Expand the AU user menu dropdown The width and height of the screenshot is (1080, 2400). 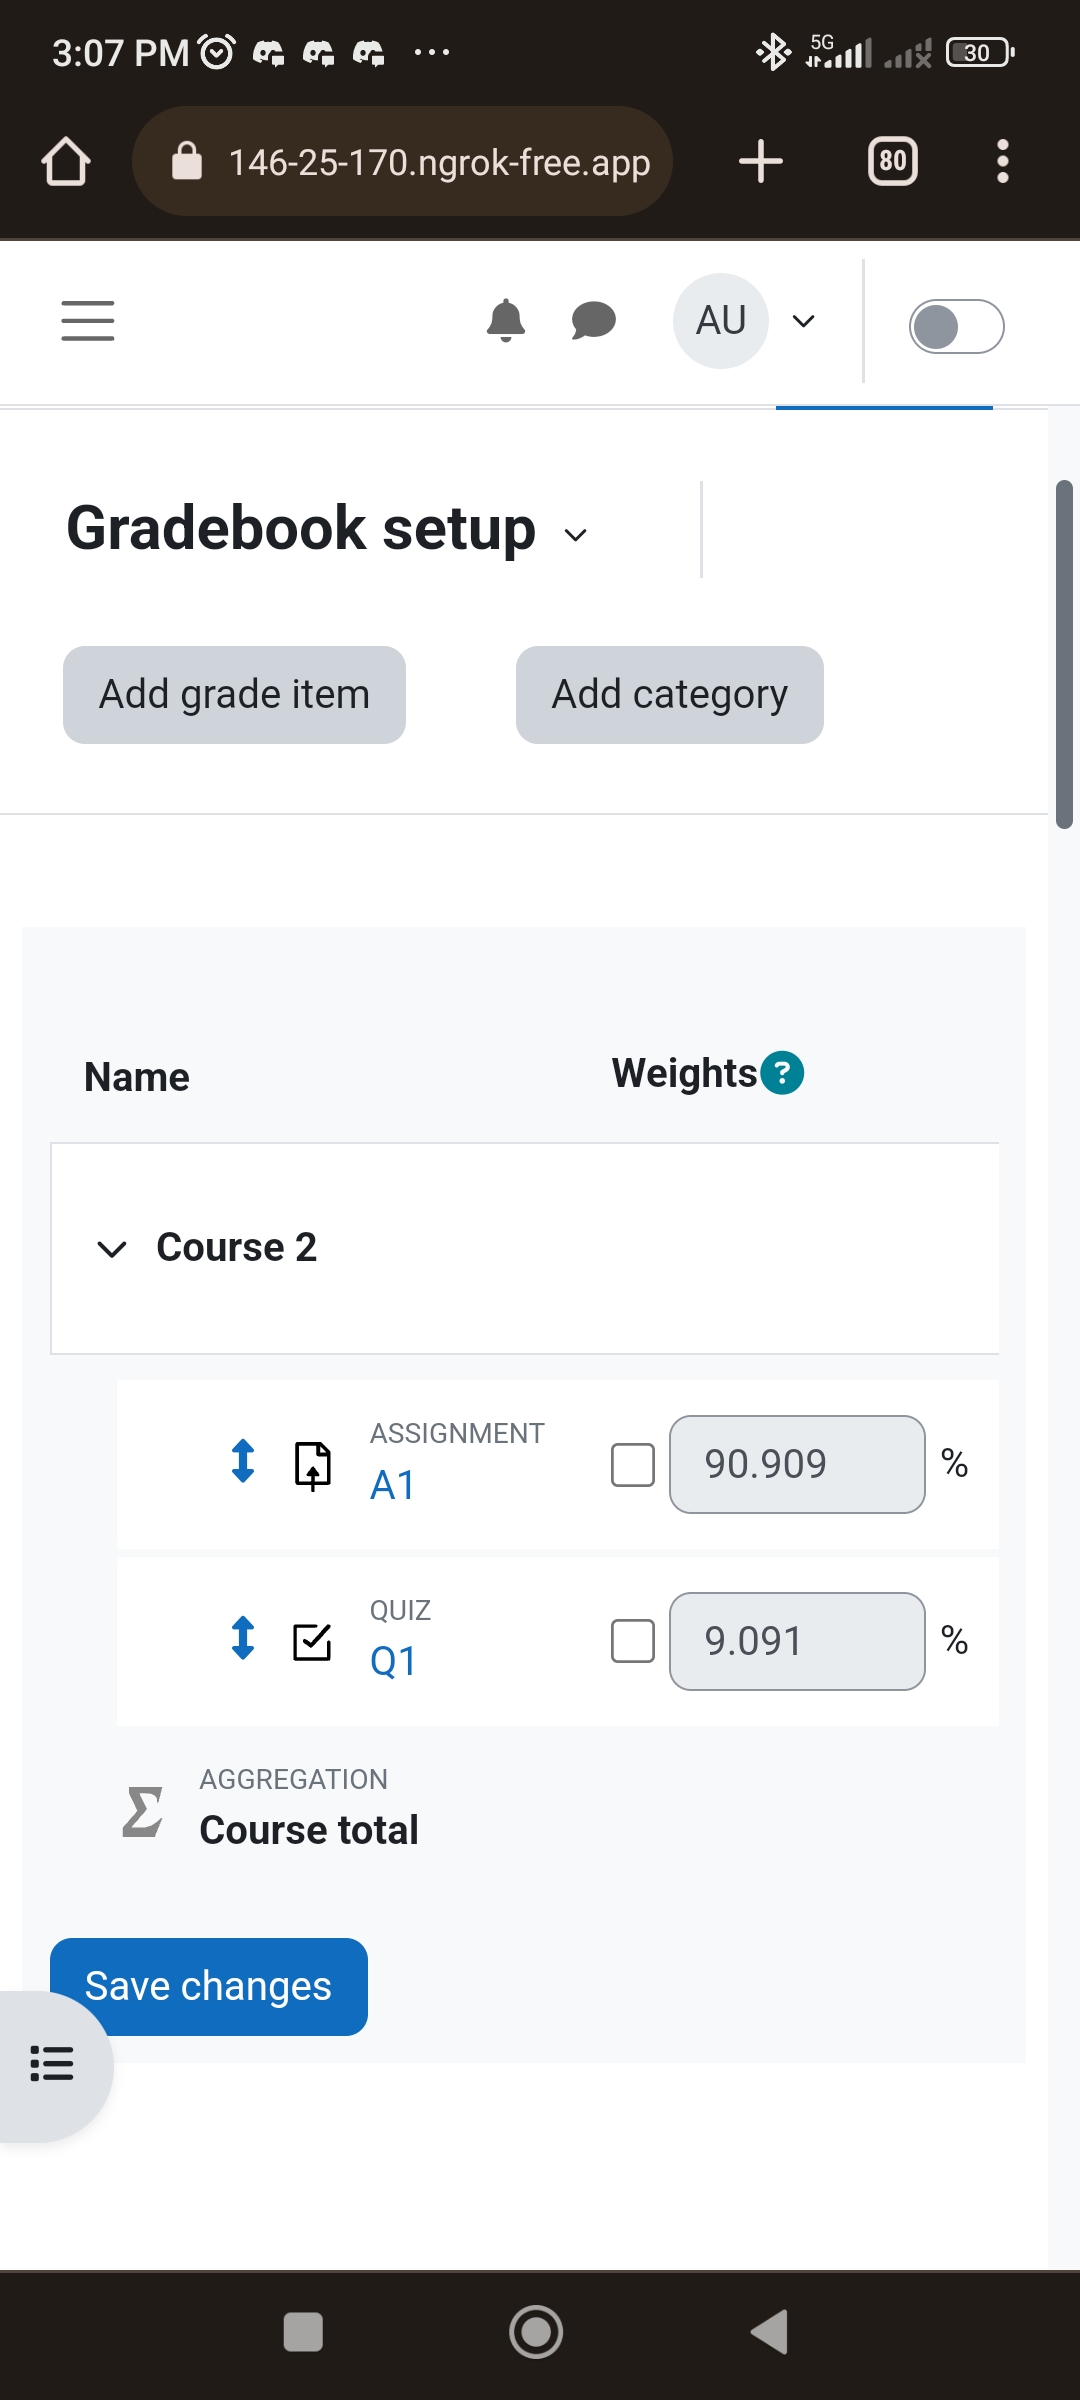coord(803,321)
